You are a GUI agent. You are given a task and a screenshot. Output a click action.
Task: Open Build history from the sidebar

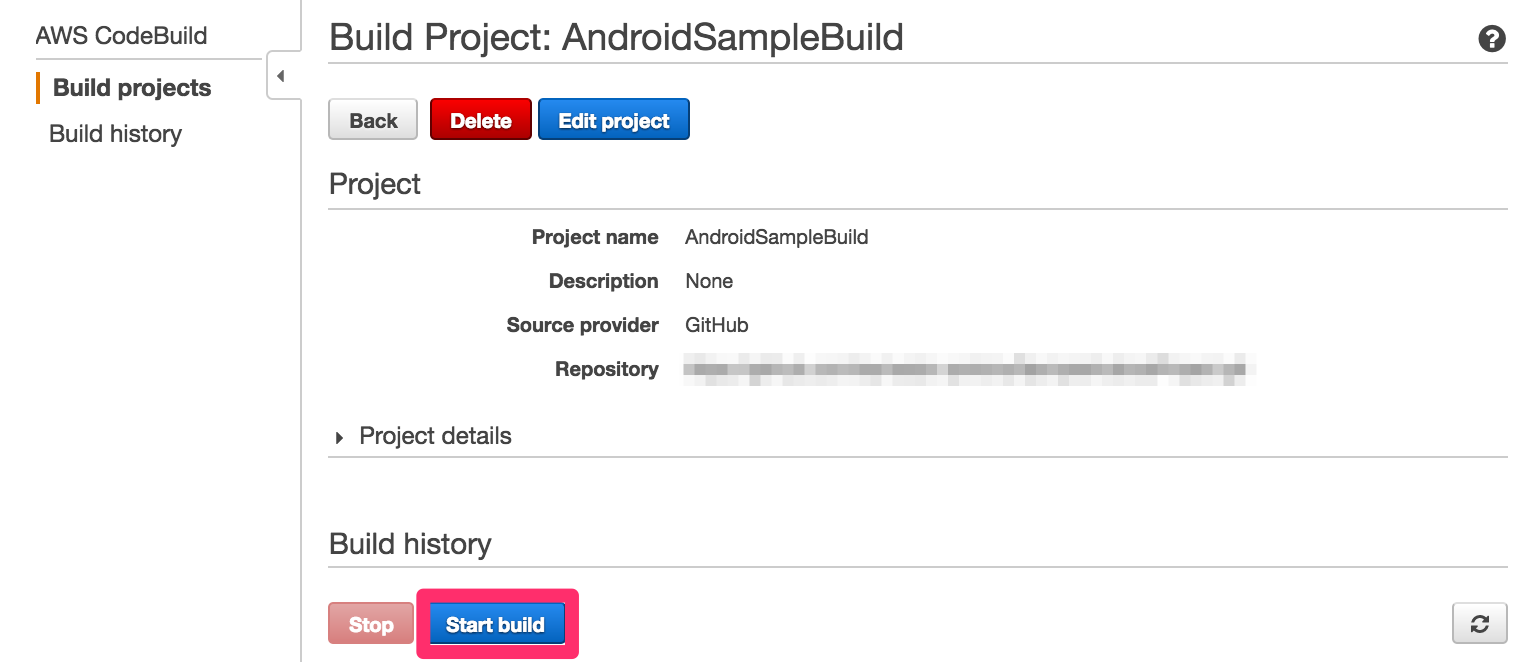point(115,133)
